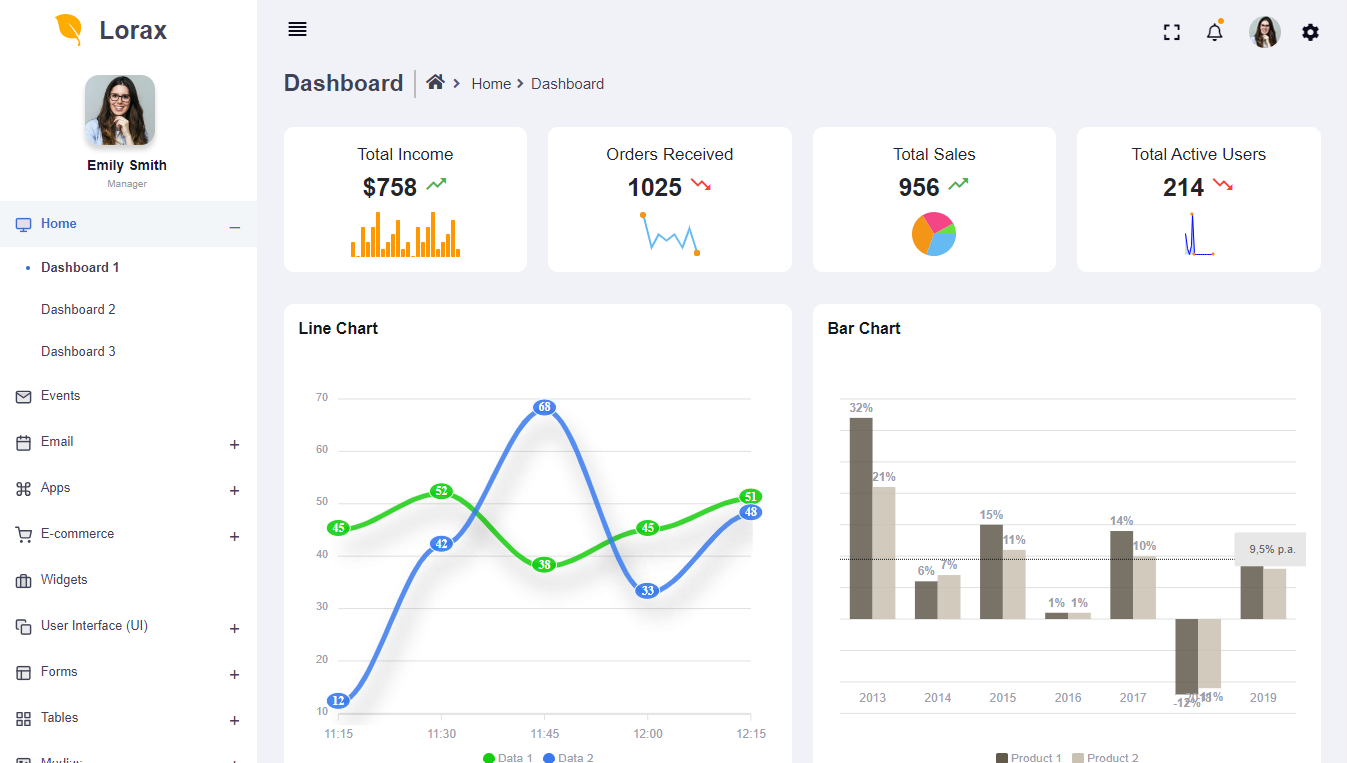The image size is (1347, 763).
Task: Click the Lorax leaf logo
Action: 69,30
